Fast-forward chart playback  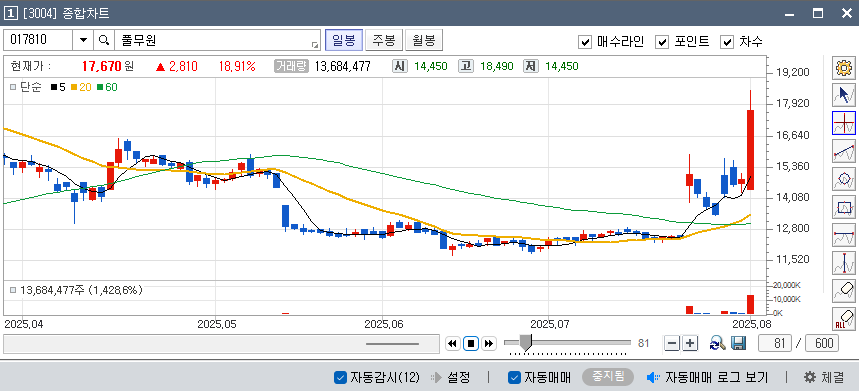(x=489, y=344)
